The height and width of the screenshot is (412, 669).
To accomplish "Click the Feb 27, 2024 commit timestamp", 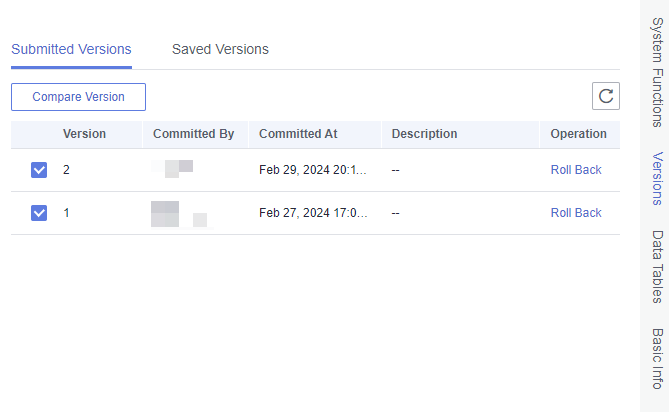I will coord(313,213).
